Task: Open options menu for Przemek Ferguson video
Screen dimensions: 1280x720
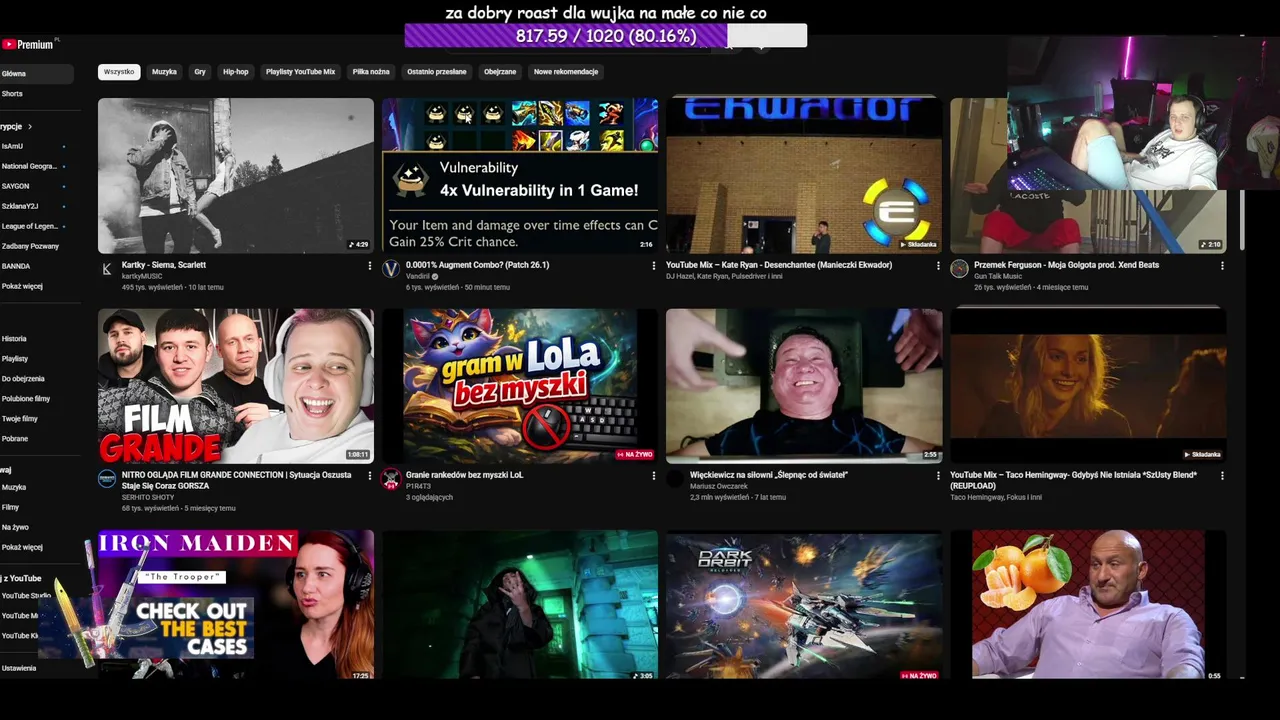Action: coord(1222,266)
